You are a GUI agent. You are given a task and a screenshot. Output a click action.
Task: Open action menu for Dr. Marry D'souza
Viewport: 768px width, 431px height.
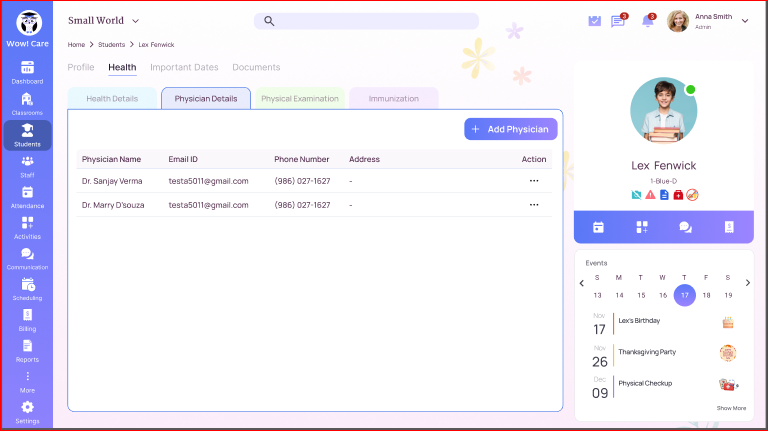pyautogui.click(x=534, y=205)
